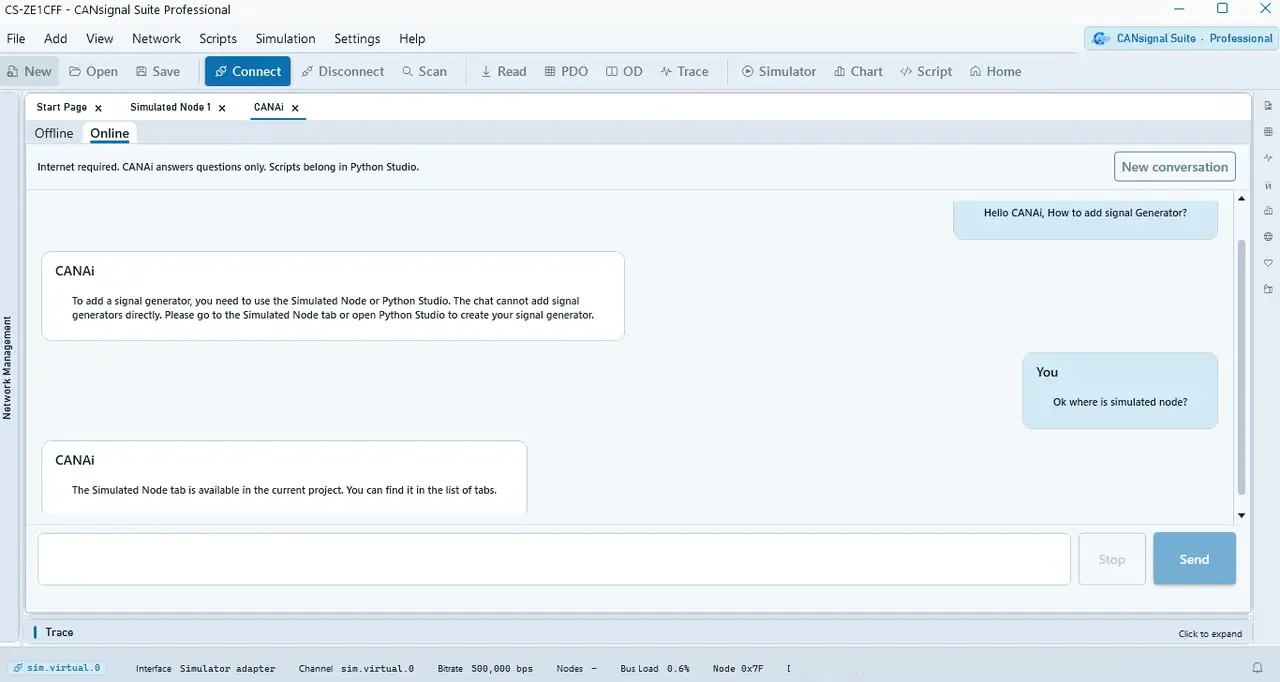Viewport: 1280px width, 682px height.
Task: Close the CANAi tab
Action: [x=295, y=108]
